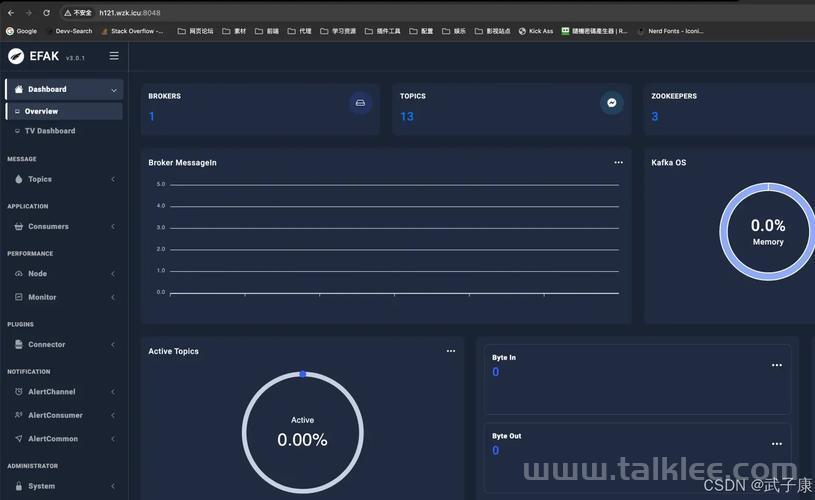Image resolution: width=815 pixels, height=500 pixels.
Task: Click the EFAK logo icon
Action: coord(16,56)
